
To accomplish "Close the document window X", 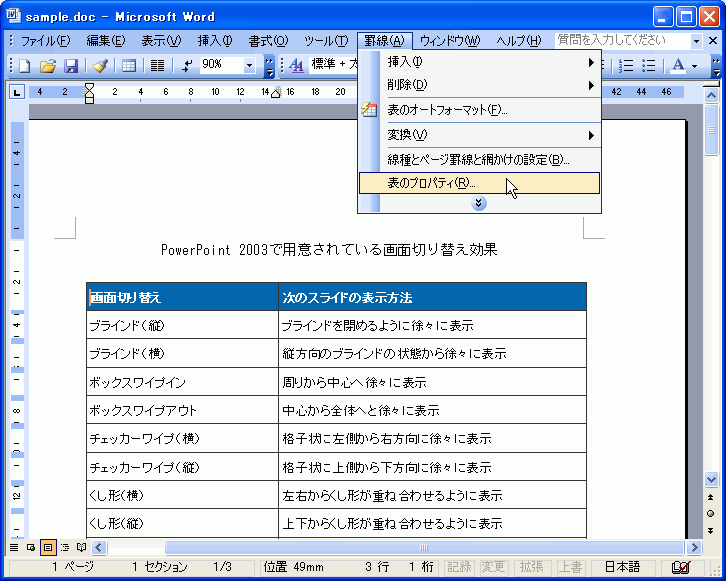I will click(713, 41).
